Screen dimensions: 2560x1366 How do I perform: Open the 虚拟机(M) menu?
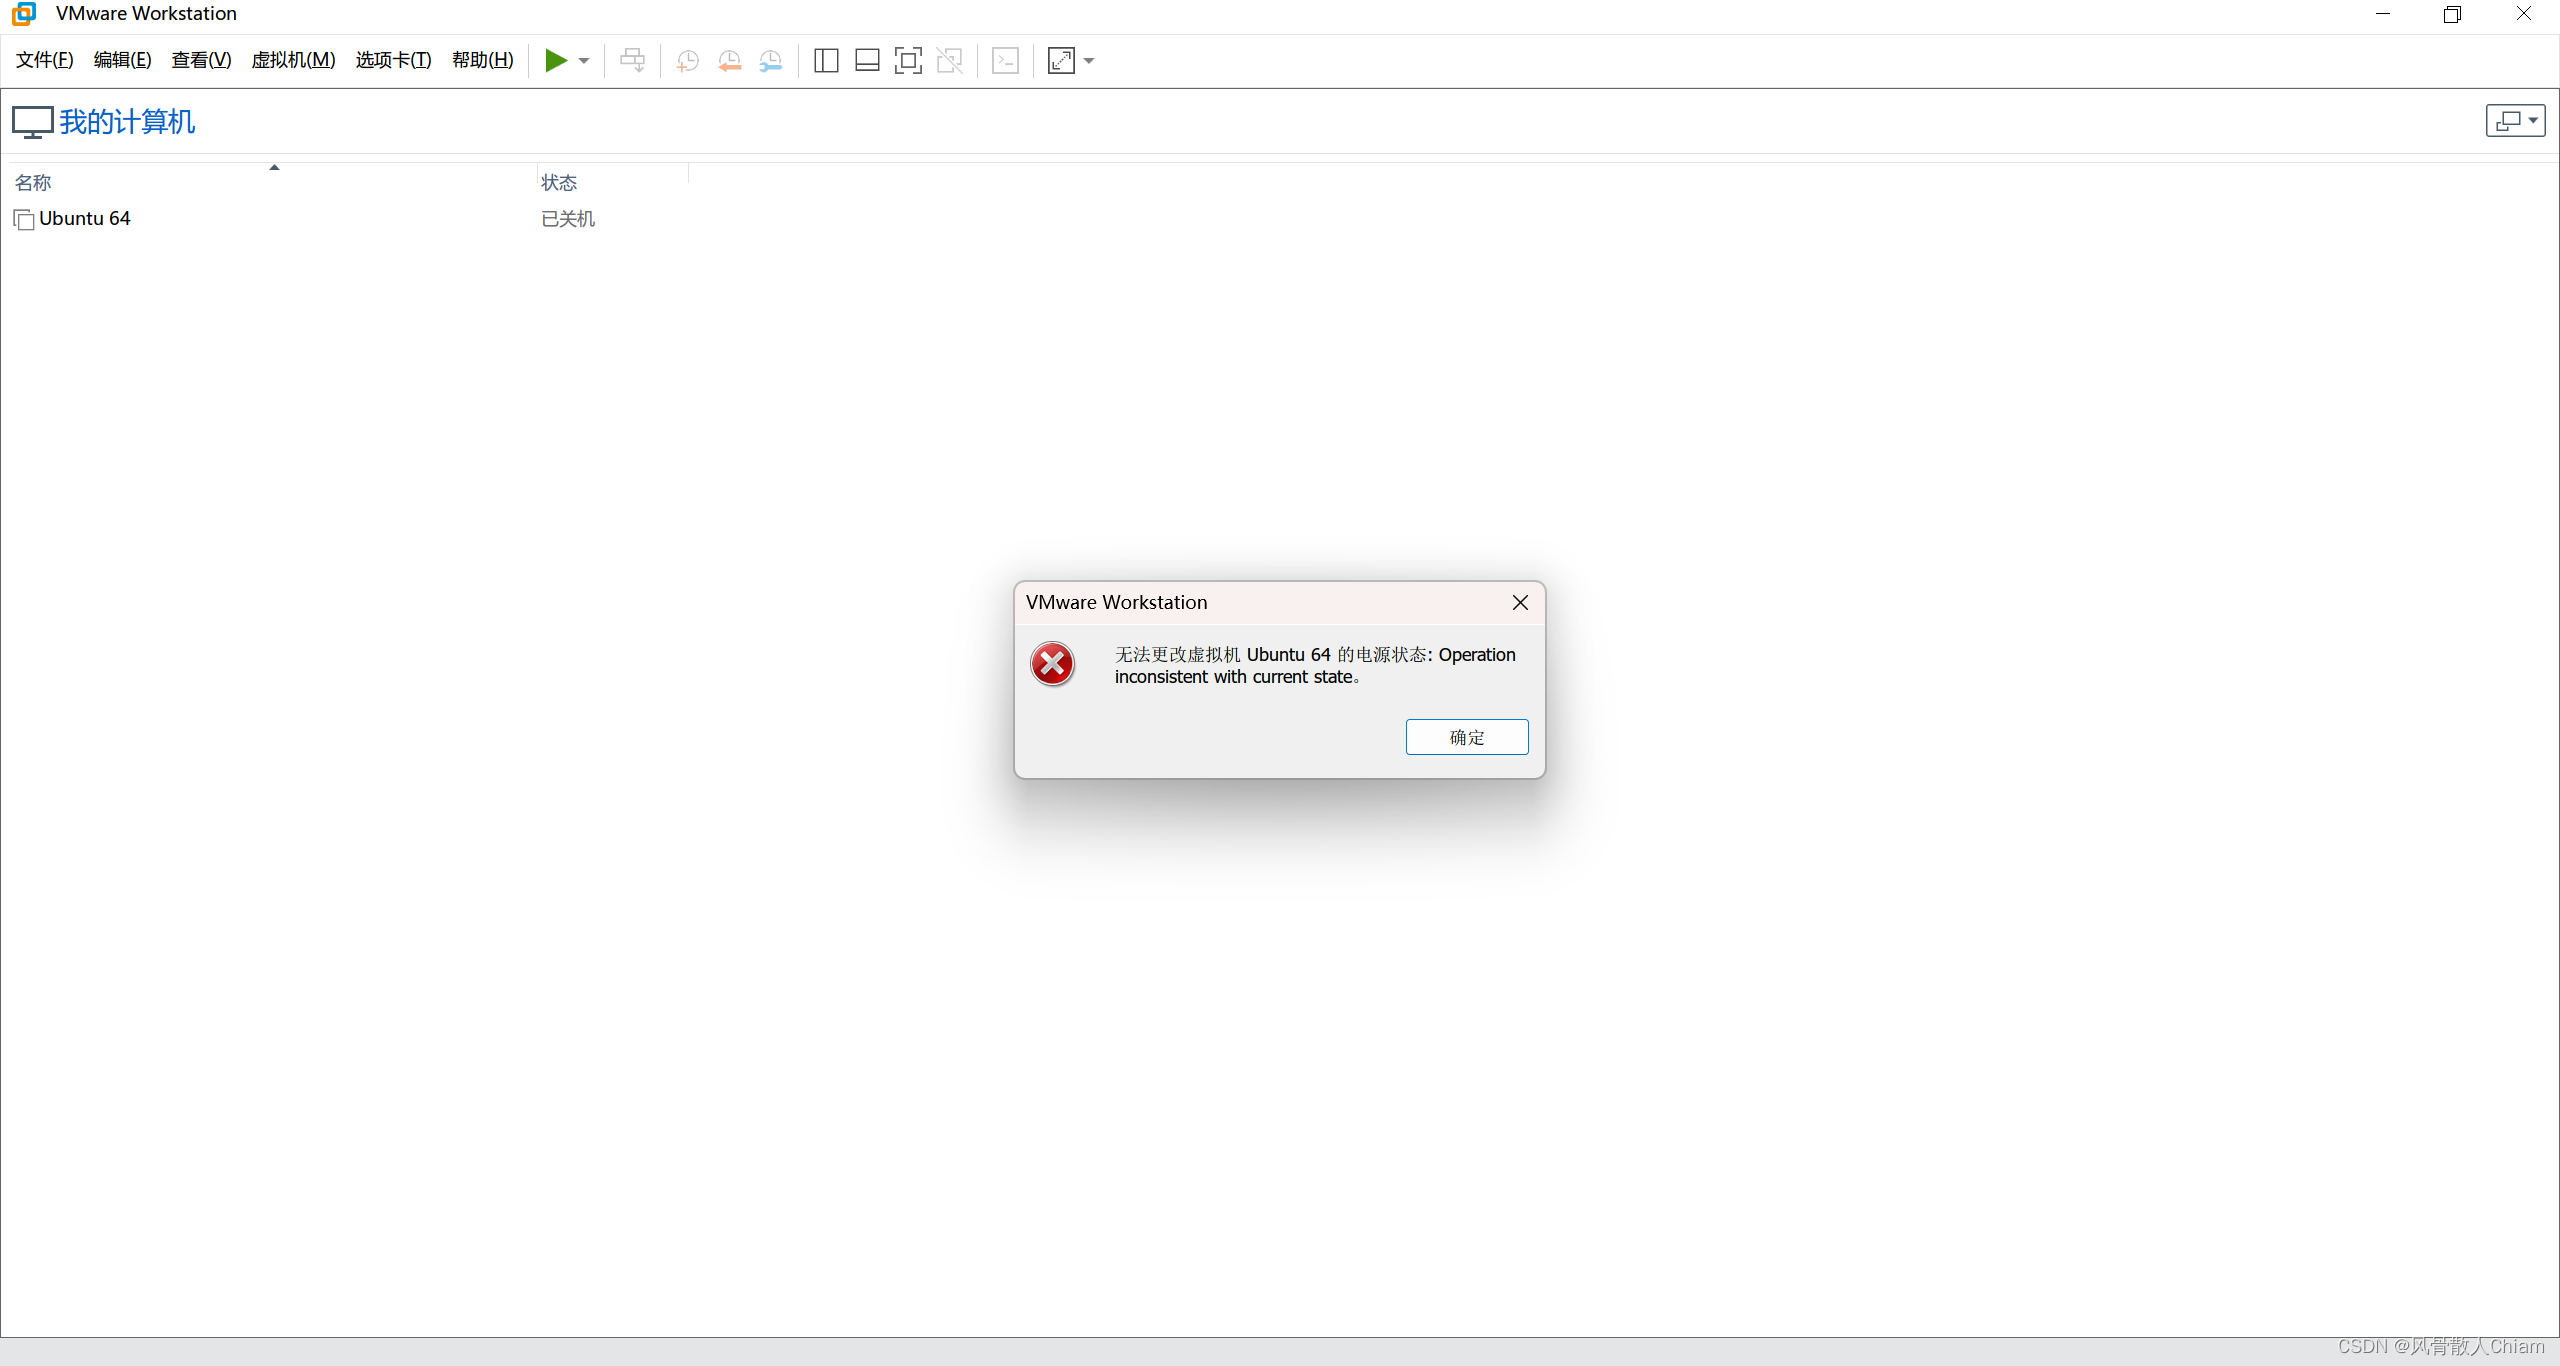pos(293,60)
